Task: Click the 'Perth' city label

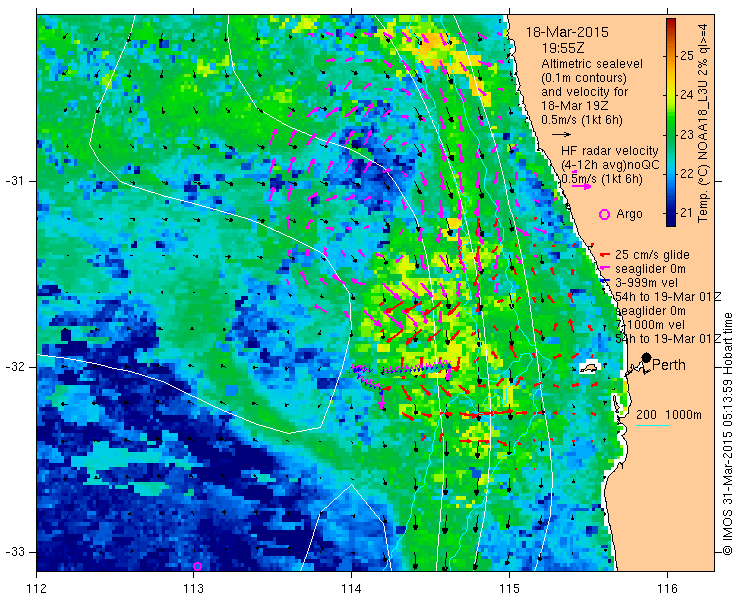Action: click(669, 365)
